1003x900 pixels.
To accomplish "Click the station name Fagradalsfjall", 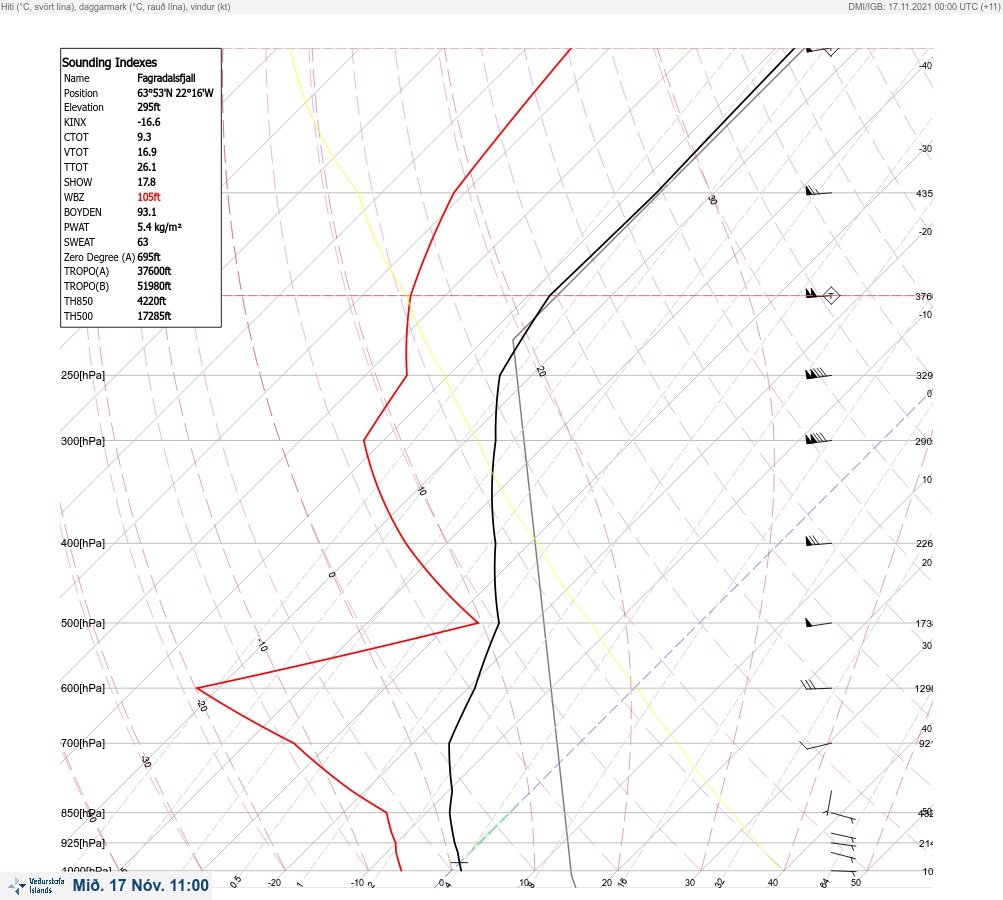I will [166, 78].
